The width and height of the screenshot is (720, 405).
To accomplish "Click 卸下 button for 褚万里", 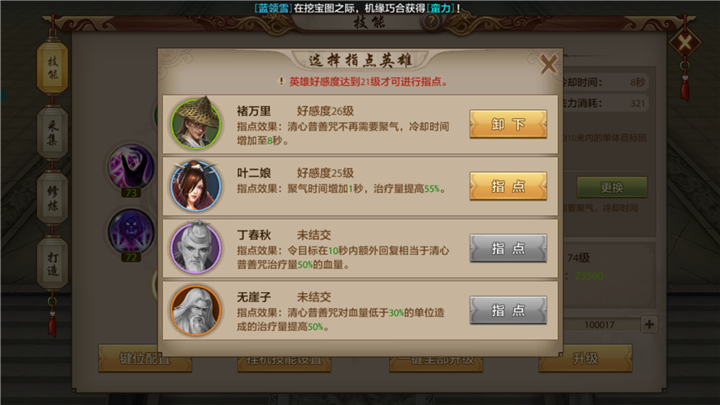I will click(508, 124).
